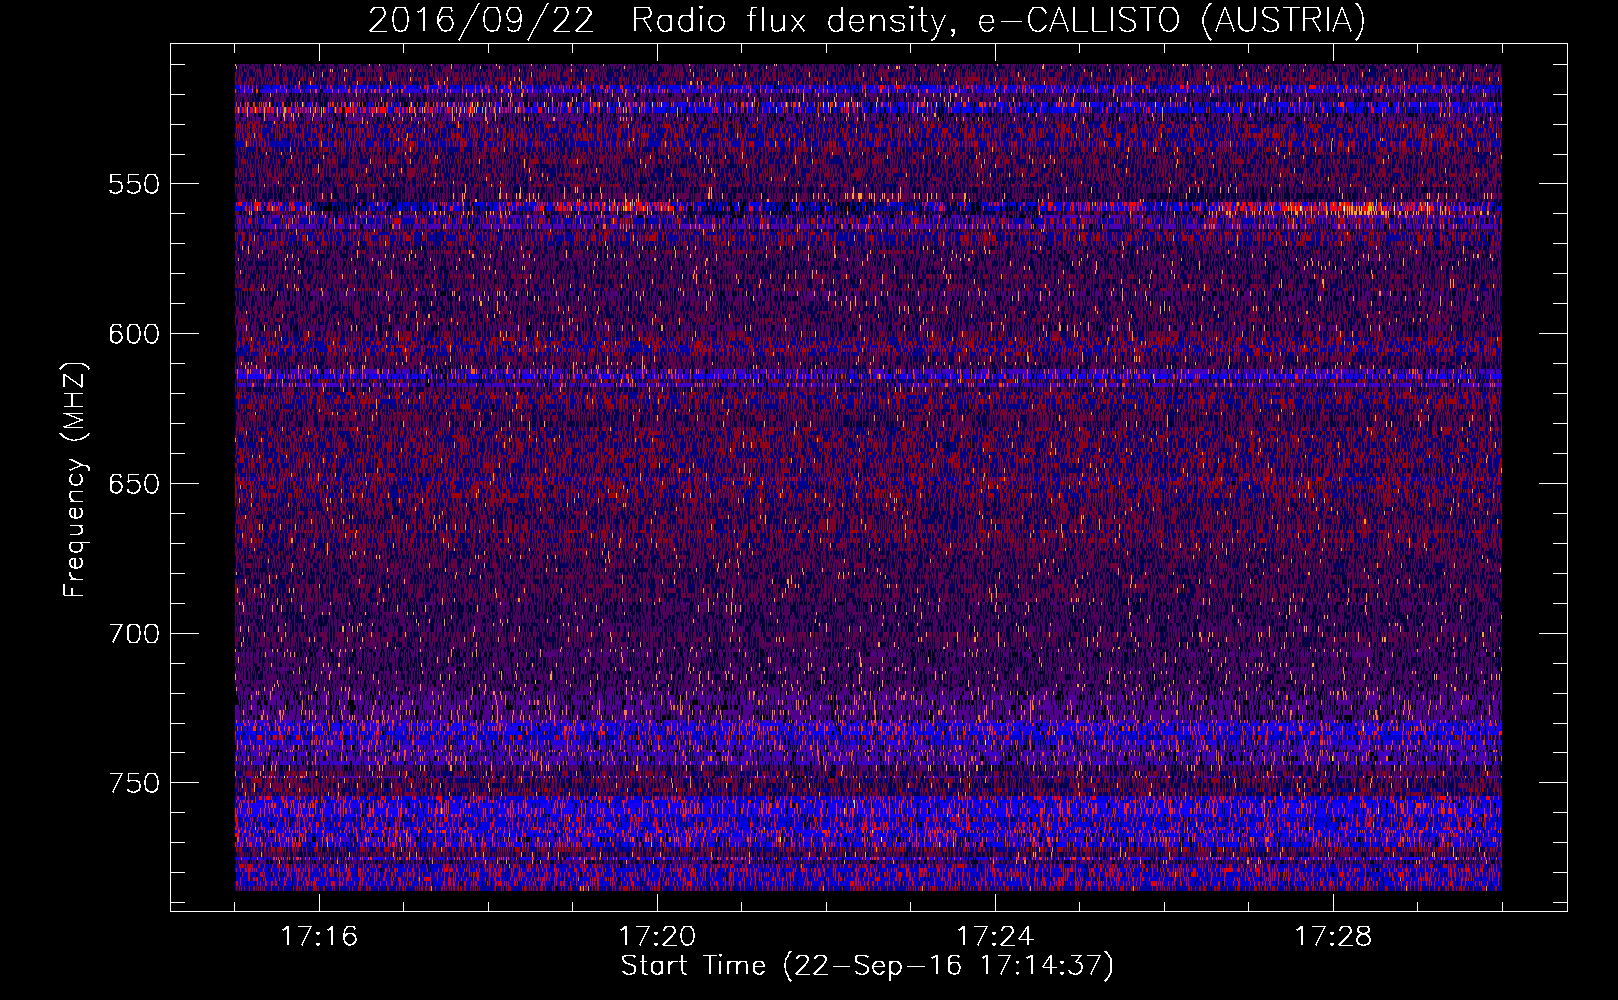Click the 17:28 time tick label
The image size is (1618, 1000).
pyautogui.click(x=1333, y=937)
